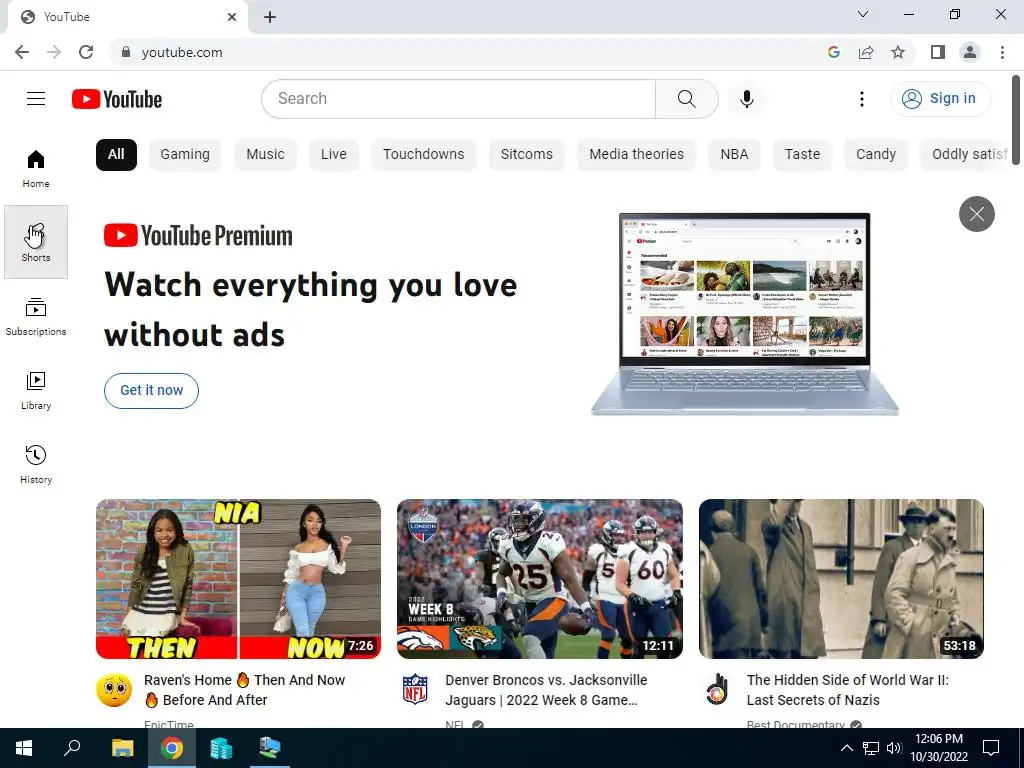Viewport: 1024px width, 768px height.
Task: Click the laptop image in Premium banner
Action: point(744,313)
